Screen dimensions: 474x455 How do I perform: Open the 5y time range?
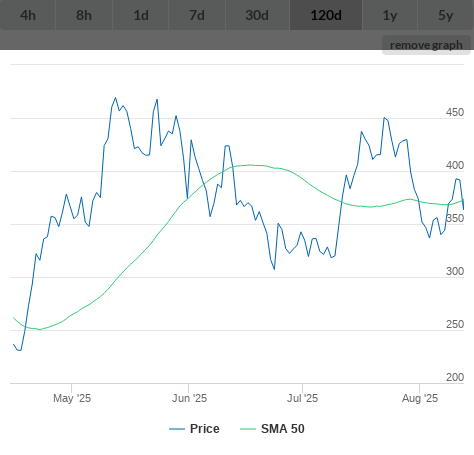[x=446, y=15]
